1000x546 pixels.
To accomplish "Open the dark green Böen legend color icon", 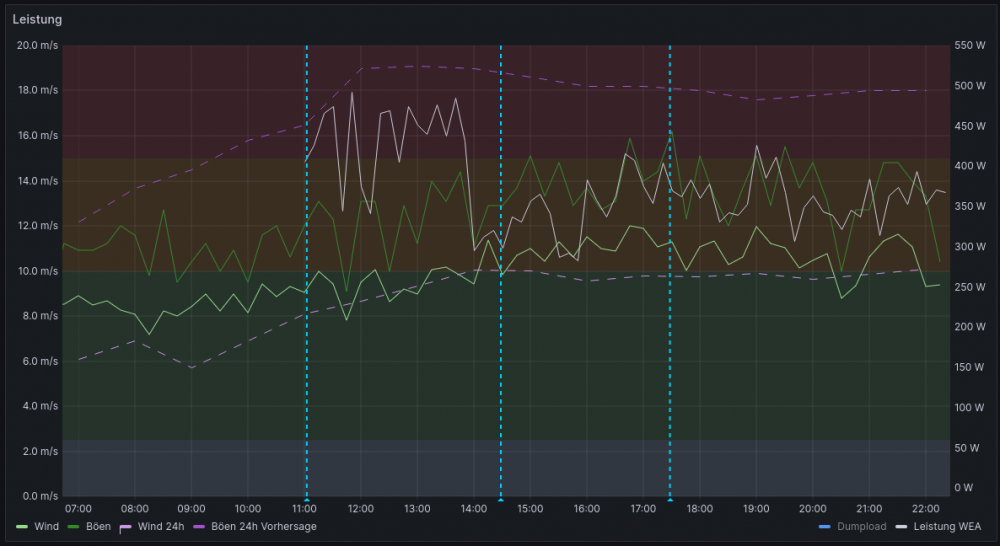I will click(74, 526).
